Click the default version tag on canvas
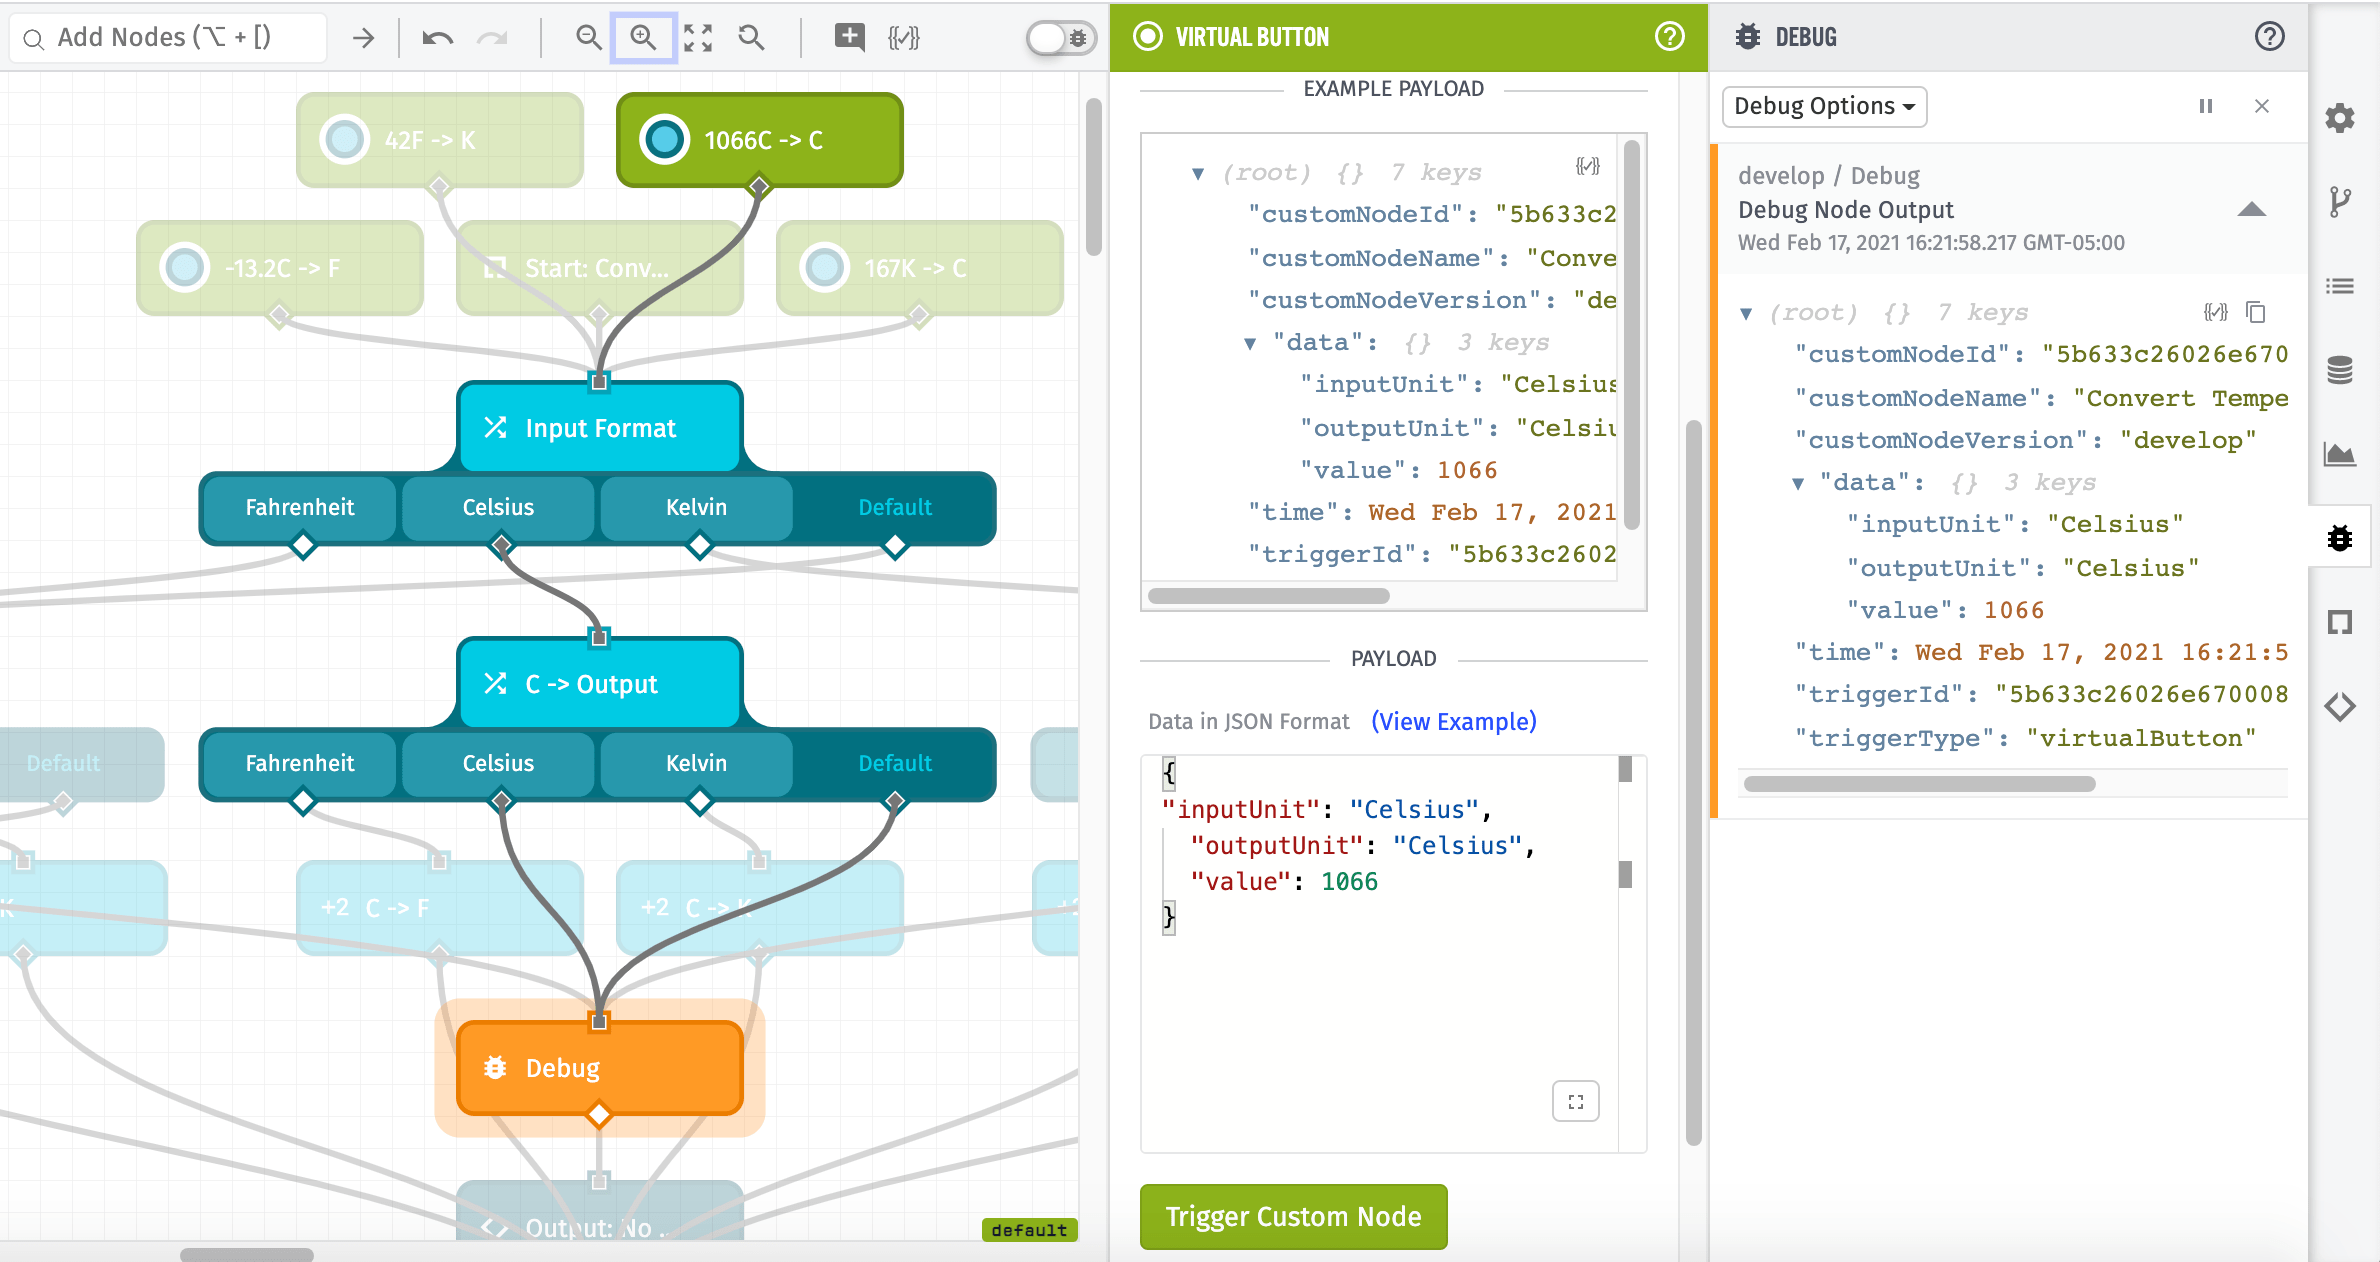 [x=1029, y=1230]
